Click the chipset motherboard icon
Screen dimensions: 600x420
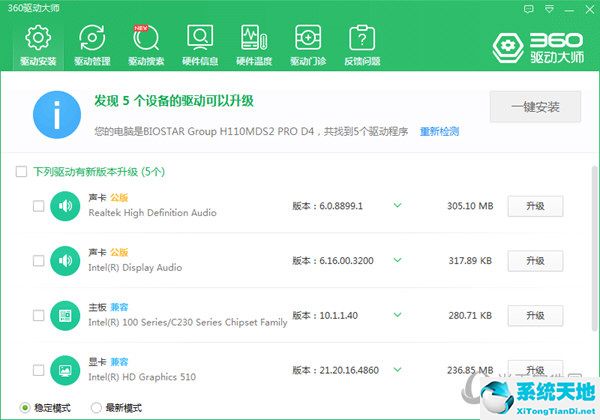click(65, 315)
